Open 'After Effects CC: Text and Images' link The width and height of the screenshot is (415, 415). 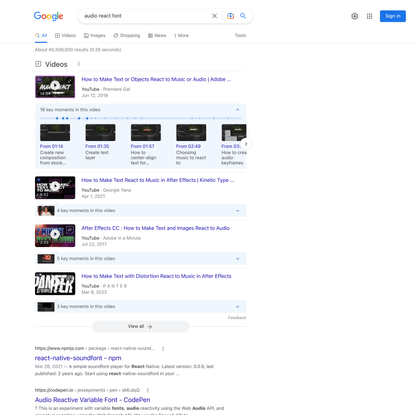156,228
